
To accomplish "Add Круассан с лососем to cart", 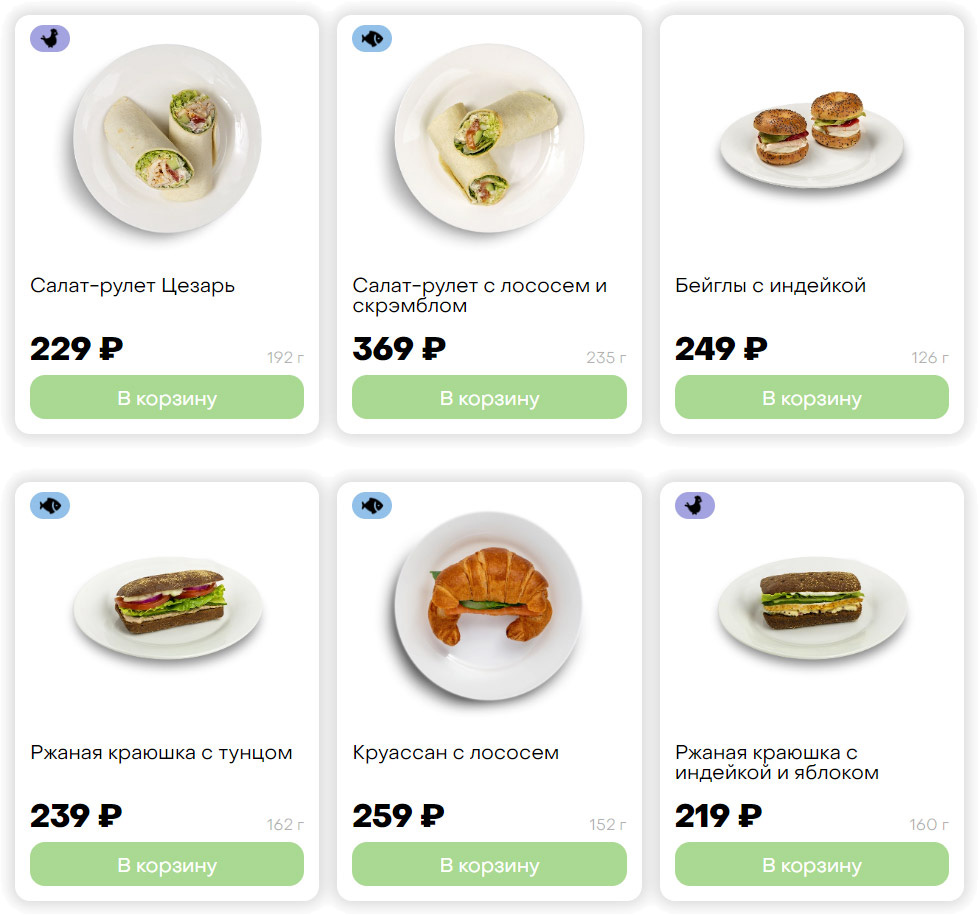I will [x=489, y=865].
